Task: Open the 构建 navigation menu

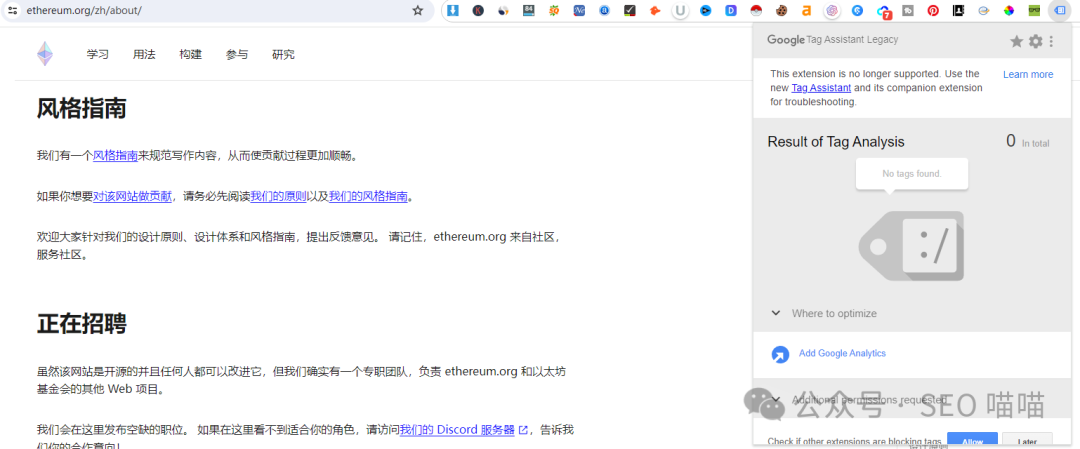Action: tap(191, 54)
